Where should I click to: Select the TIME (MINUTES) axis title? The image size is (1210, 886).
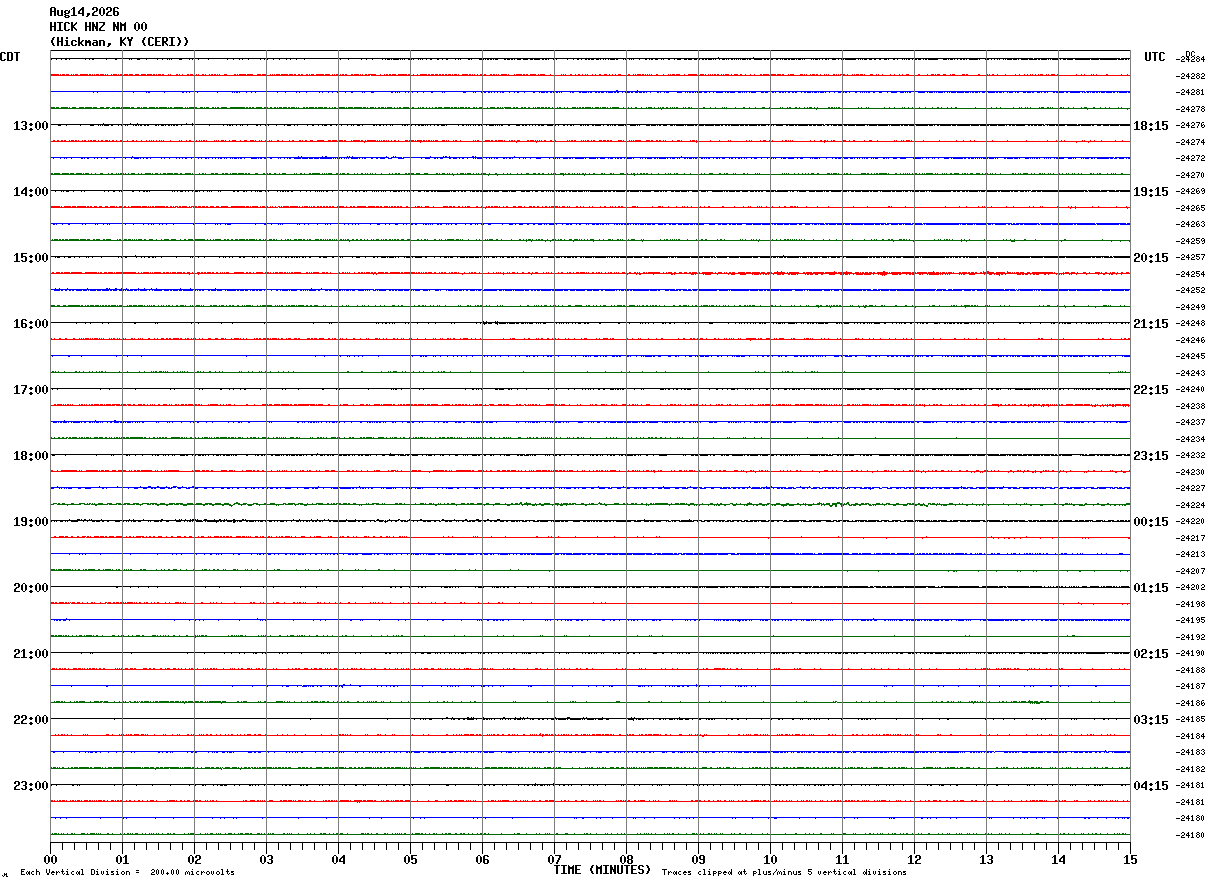point(602,870)
